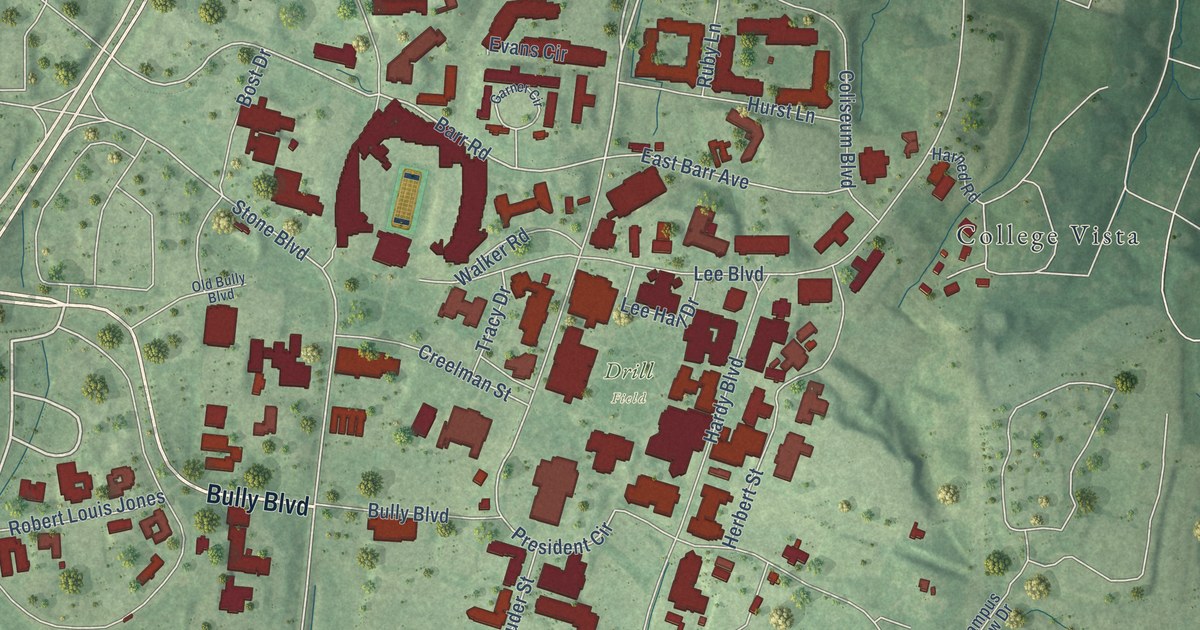Select the College Vista neighborhood label
This screenshot has width=1200, height=630.
(1047, 237)
